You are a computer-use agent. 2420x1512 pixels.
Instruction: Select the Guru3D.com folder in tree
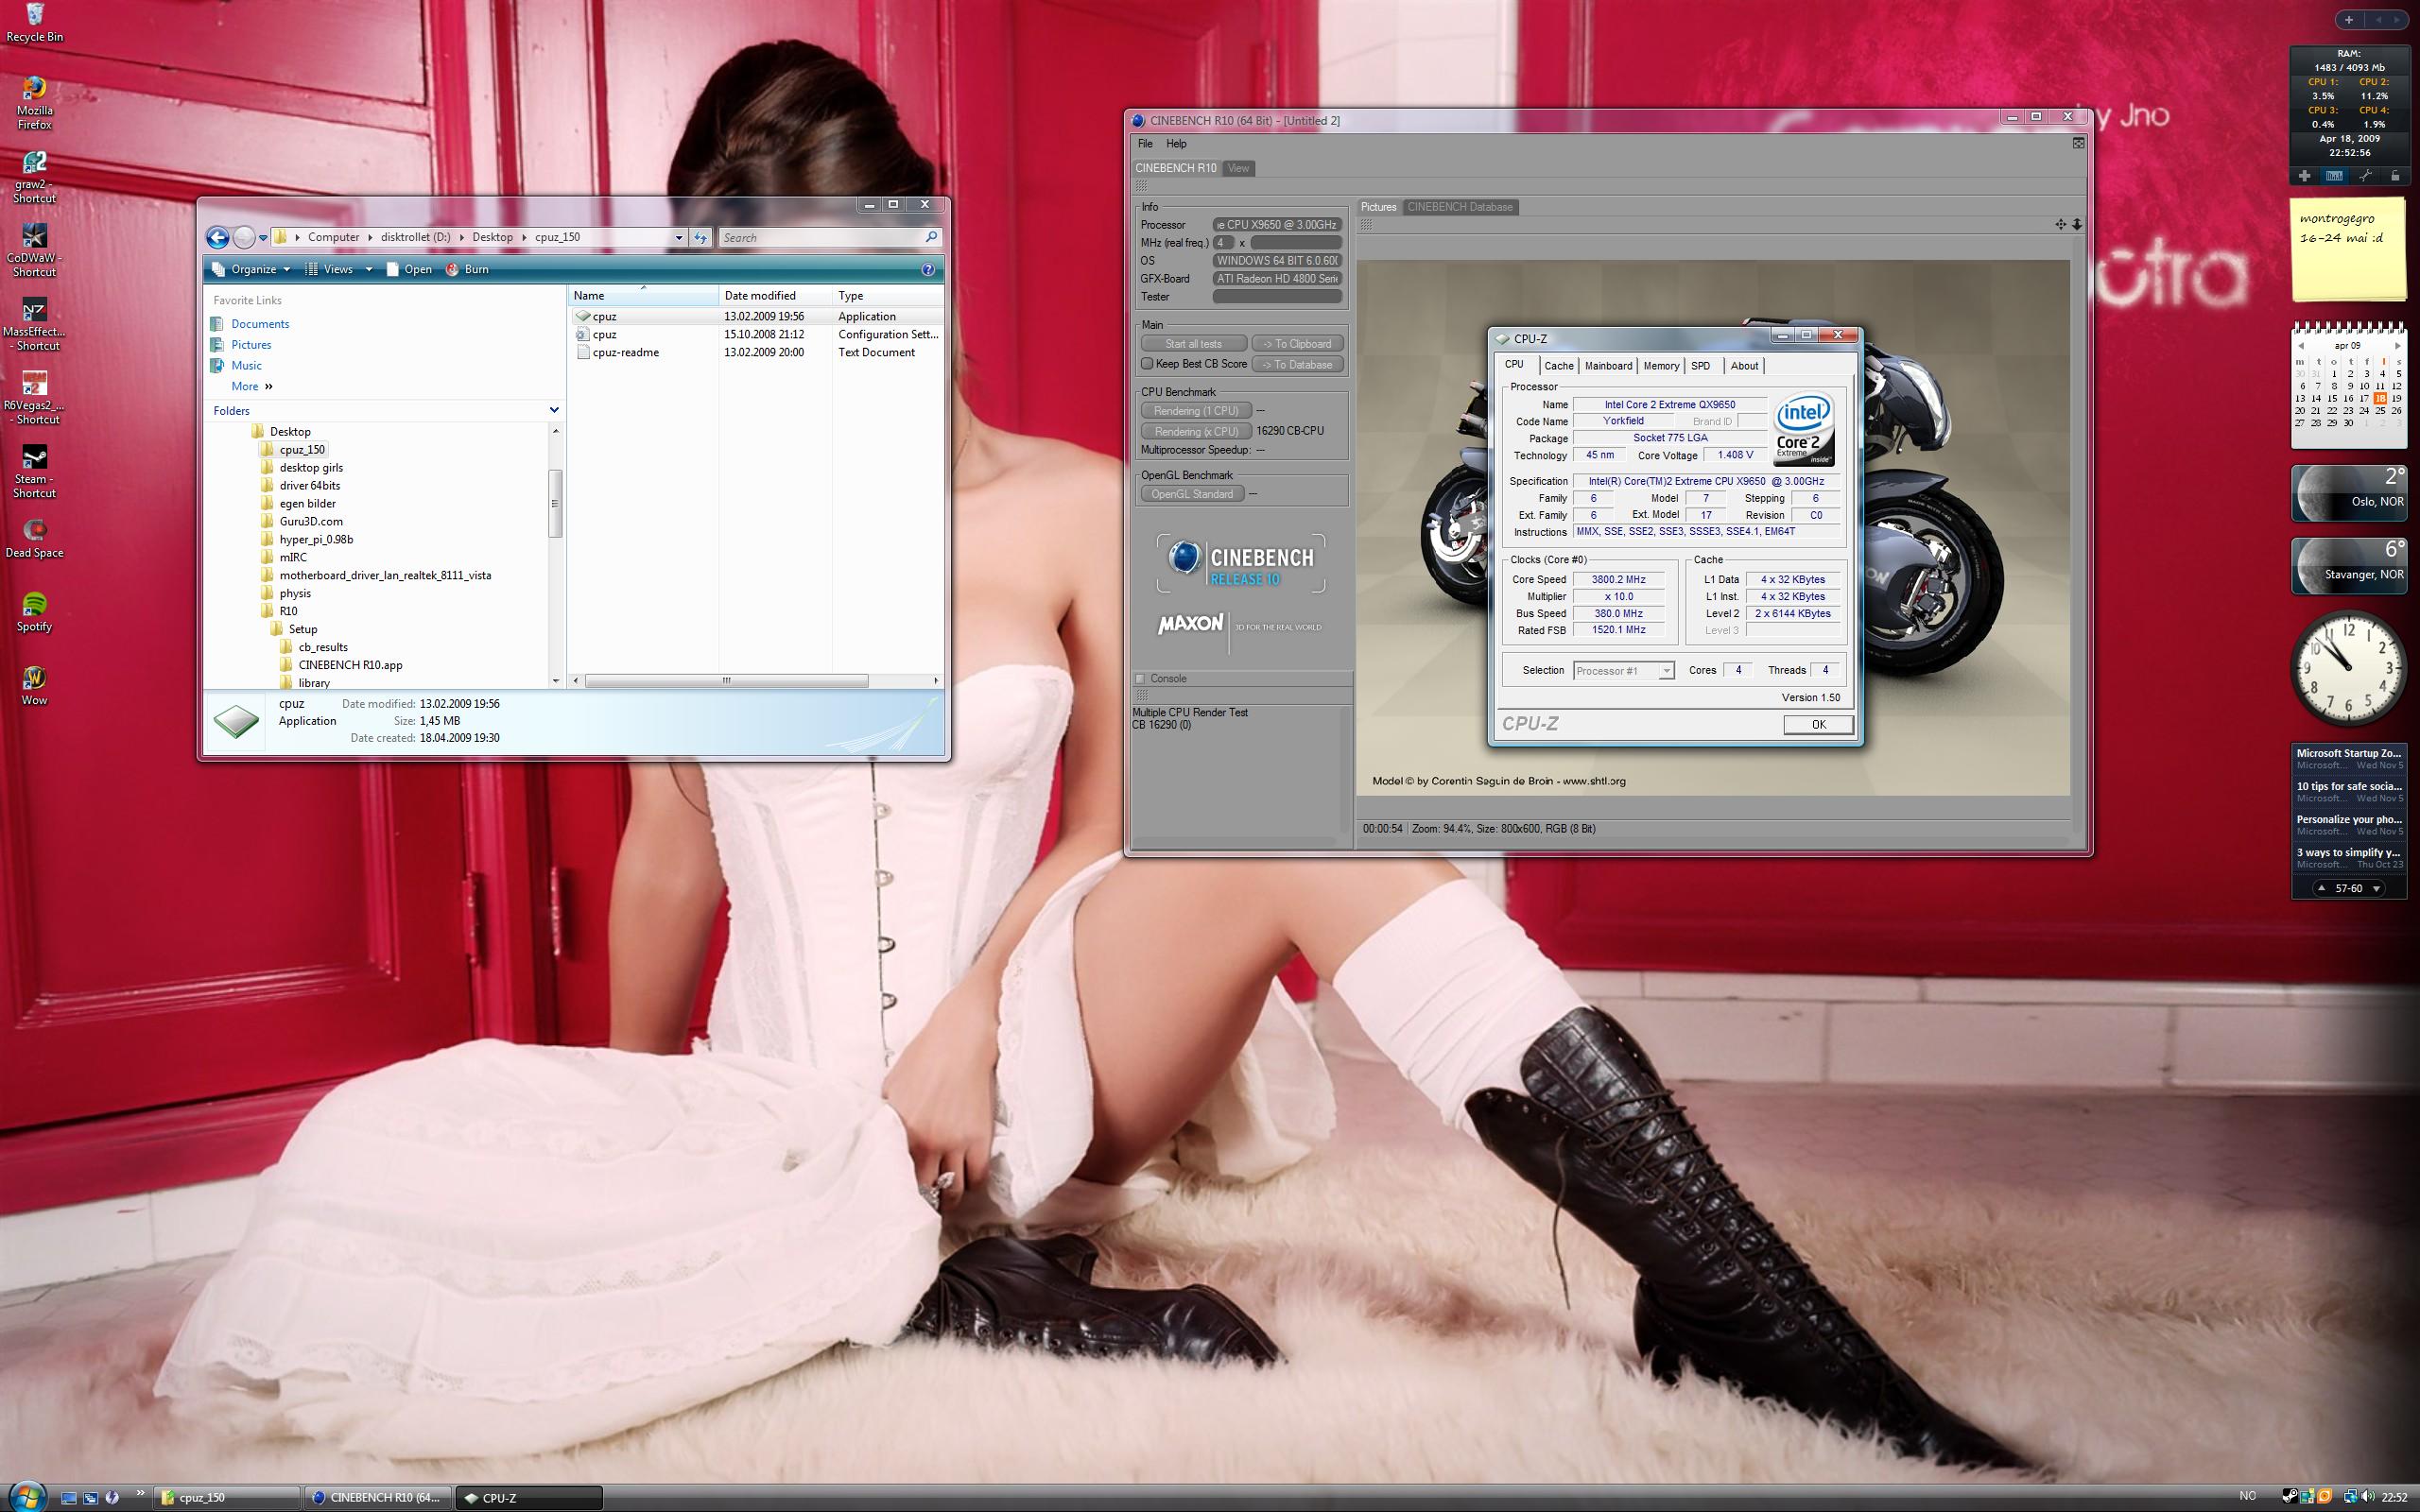pos(311,521)
